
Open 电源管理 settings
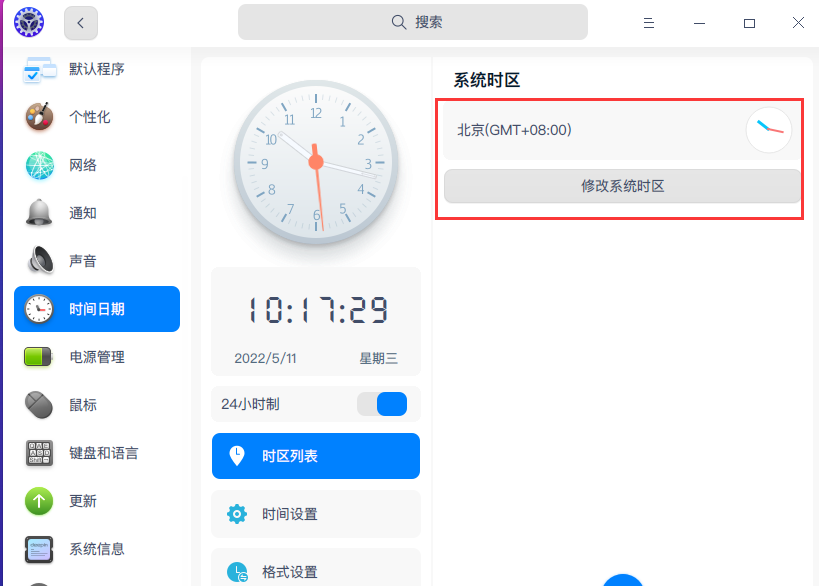point(97,357)
